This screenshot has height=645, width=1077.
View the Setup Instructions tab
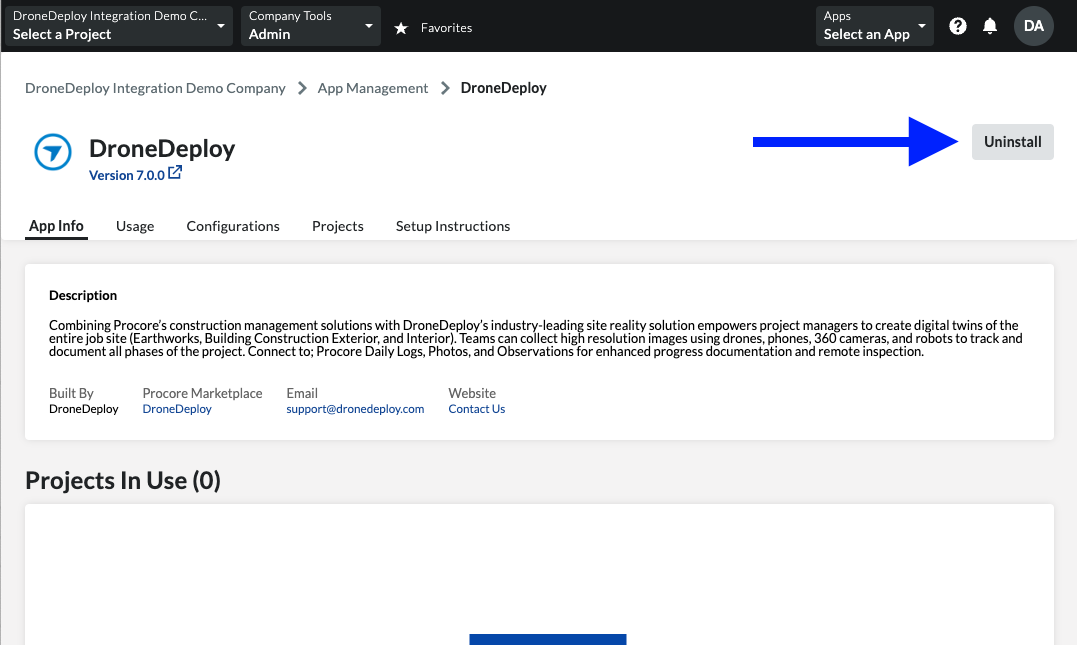pos(453,226)
